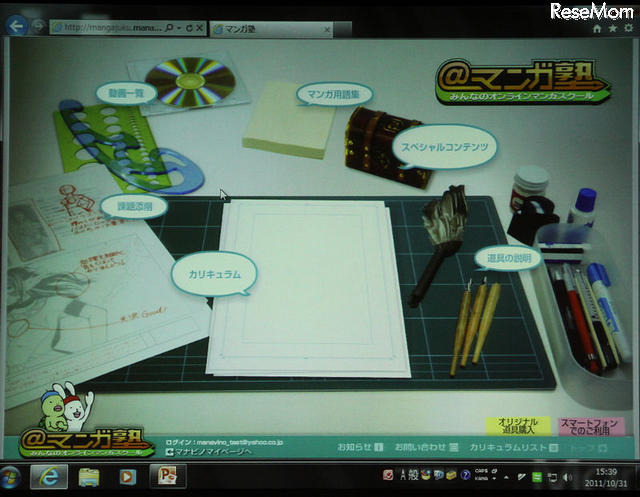
Task: Close the マンガ塾 tab
Action: 327,30
